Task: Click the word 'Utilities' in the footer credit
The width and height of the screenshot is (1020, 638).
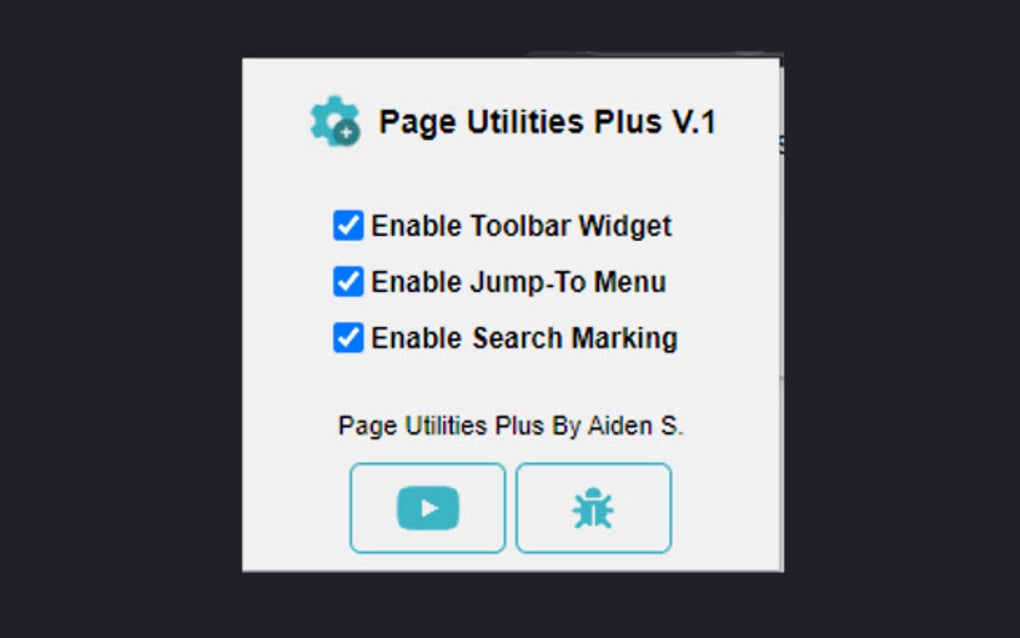Action: pyautogui.click(x=446, y=426)
